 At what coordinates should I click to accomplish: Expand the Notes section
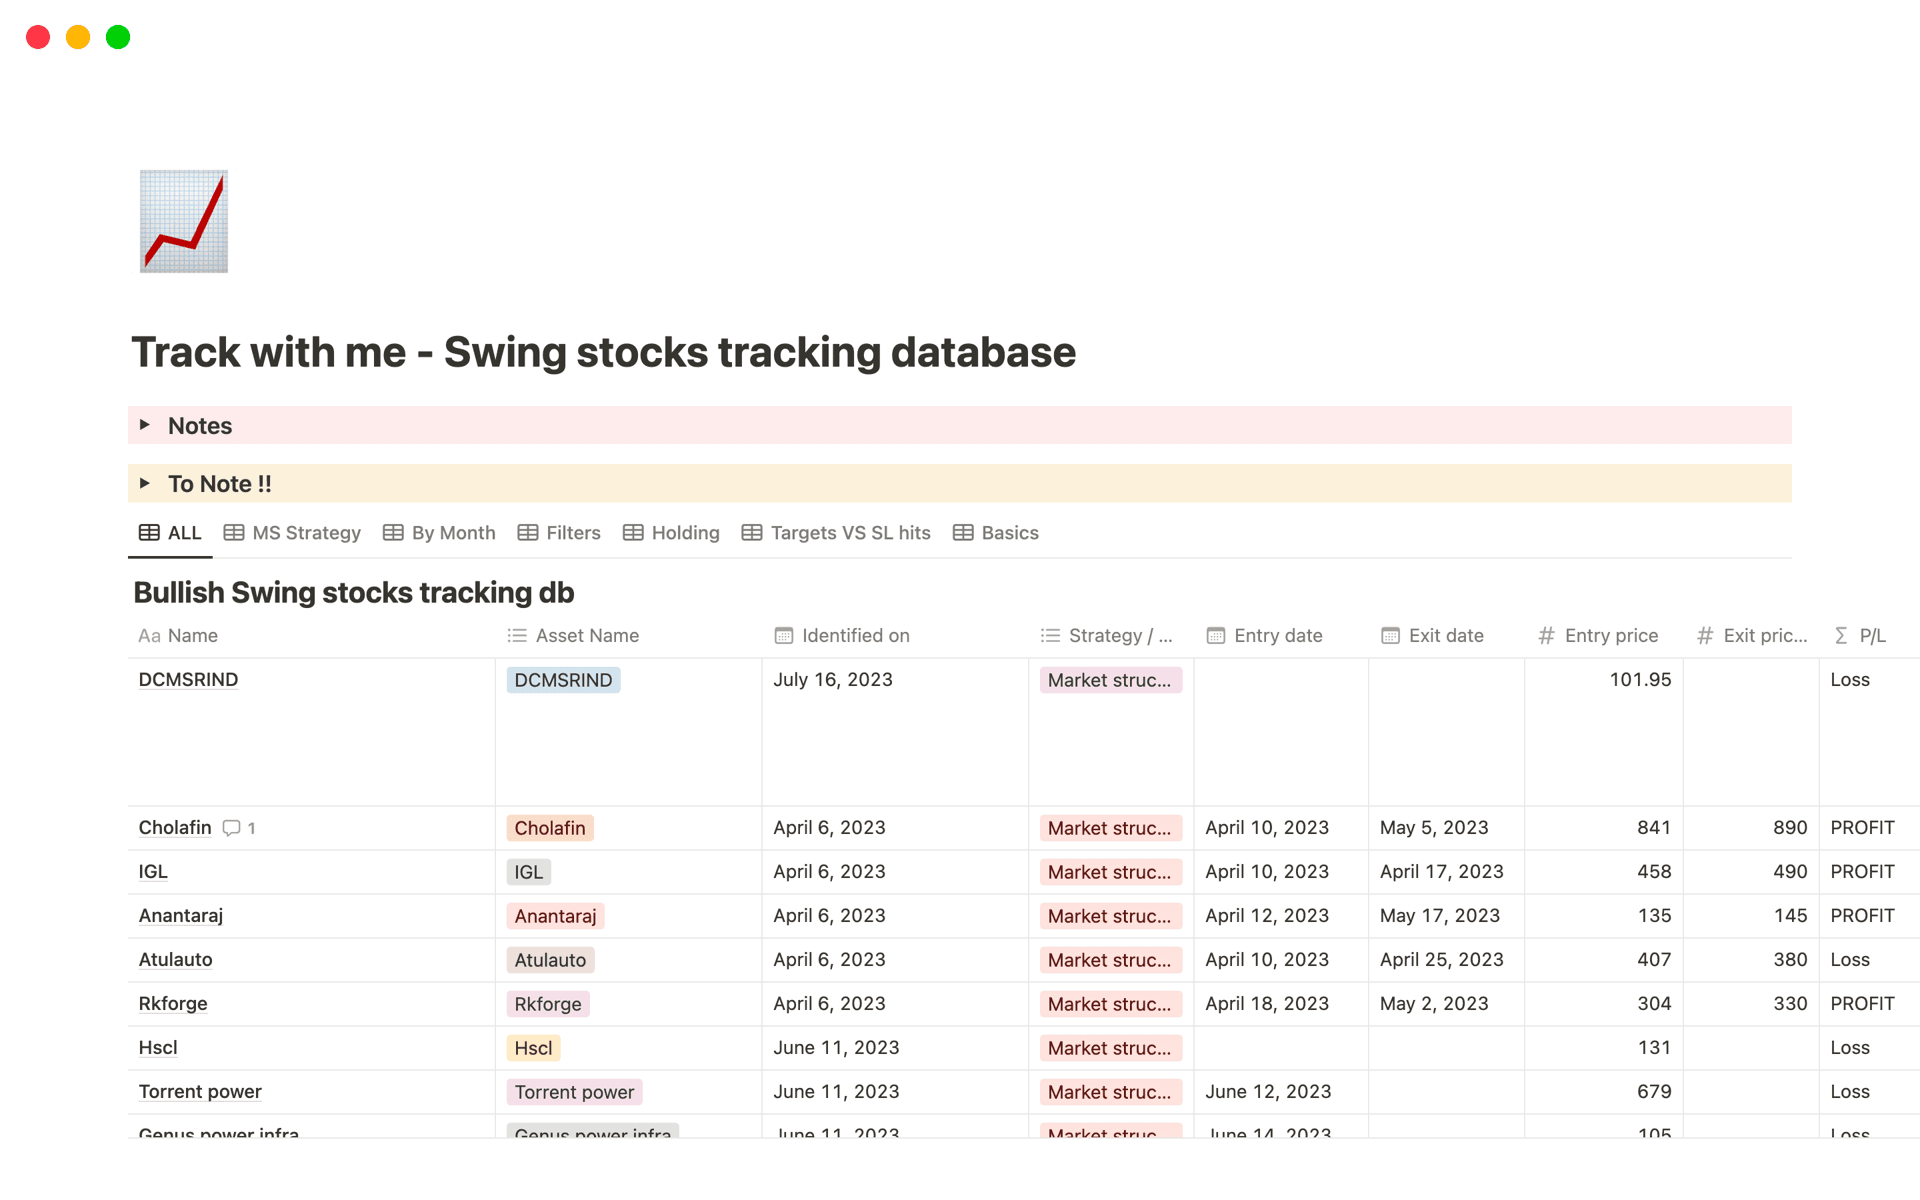pos(145,425)
